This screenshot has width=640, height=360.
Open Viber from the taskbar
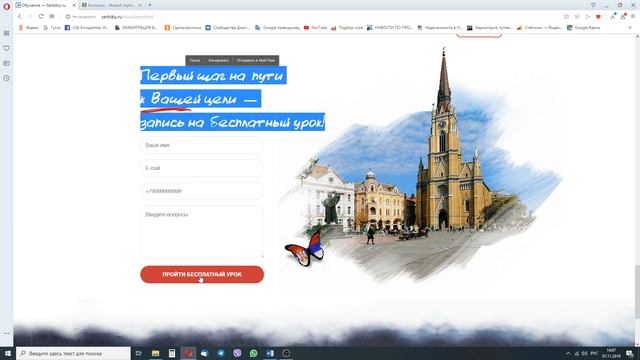[237, 353]
